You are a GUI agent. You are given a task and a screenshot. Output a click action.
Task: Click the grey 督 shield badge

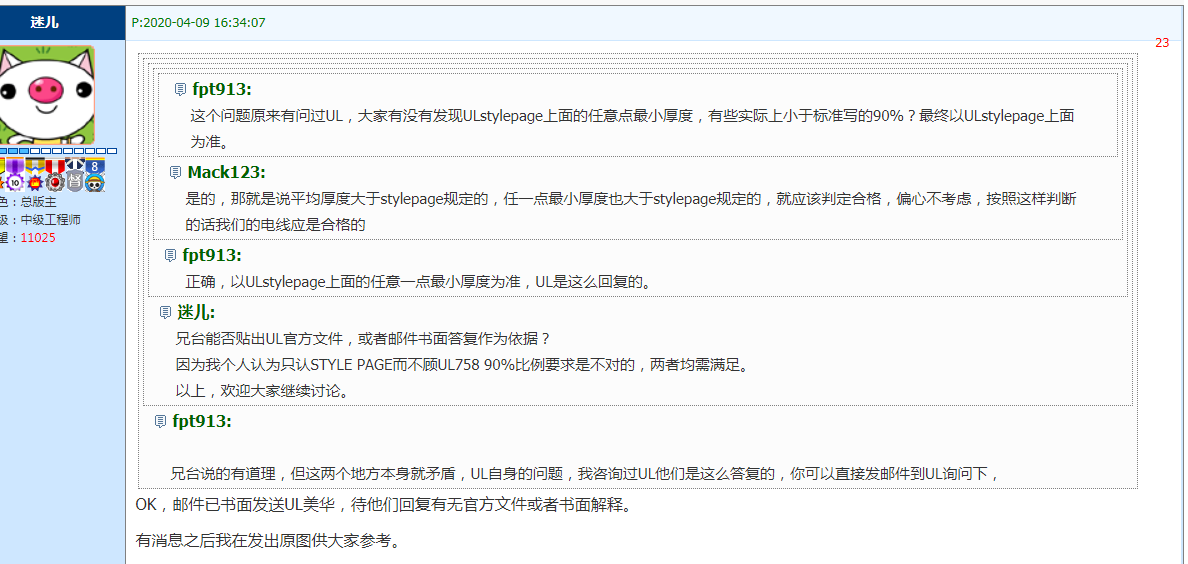pyautogui.click(x=75, y=174)
